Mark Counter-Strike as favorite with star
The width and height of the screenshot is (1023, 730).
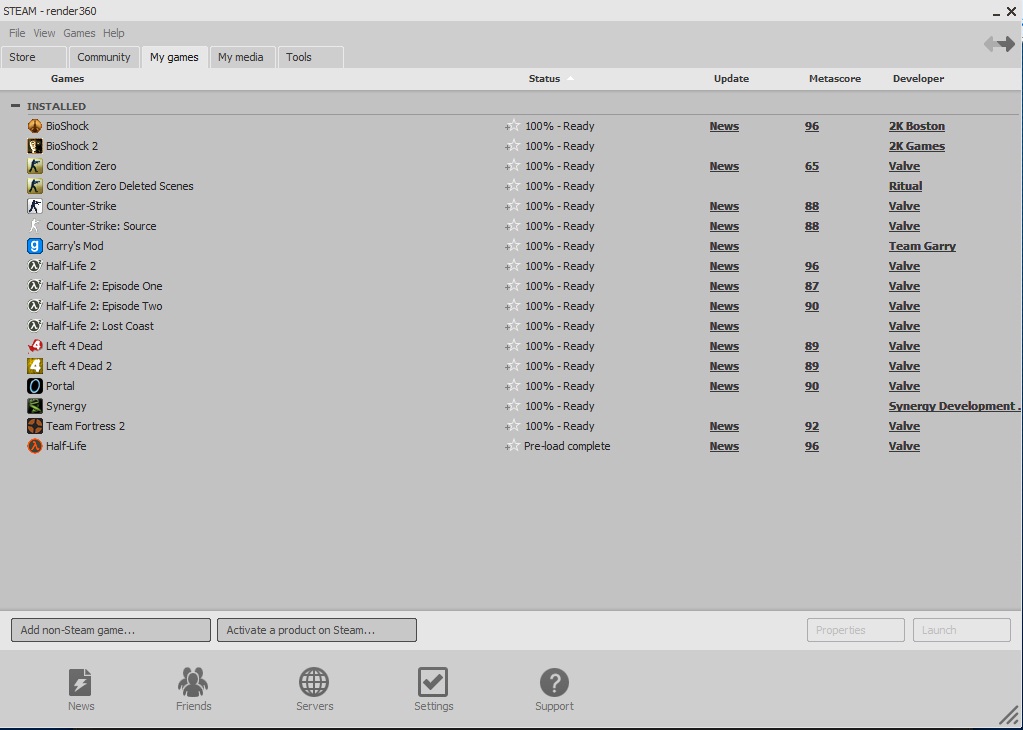point(513,206)
